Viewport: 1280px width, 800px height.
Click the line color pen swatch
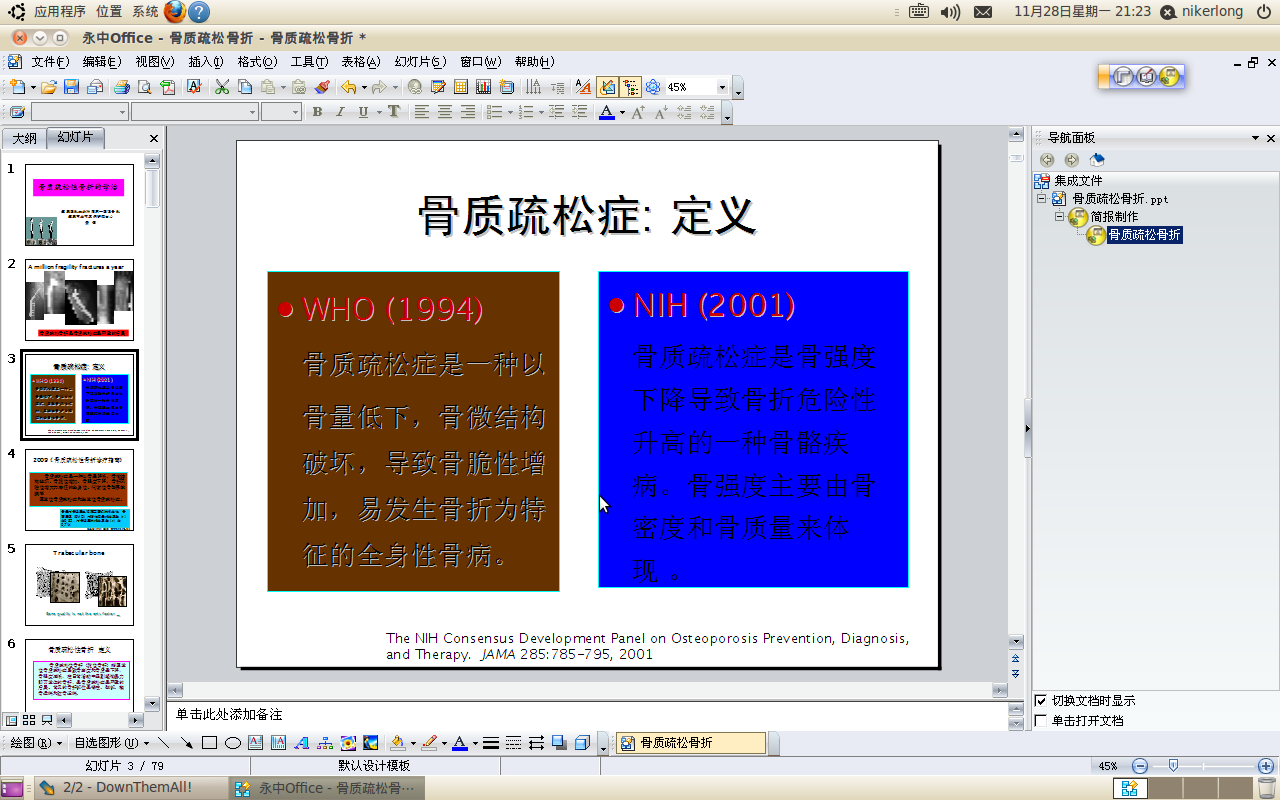(x=429, y=743)
